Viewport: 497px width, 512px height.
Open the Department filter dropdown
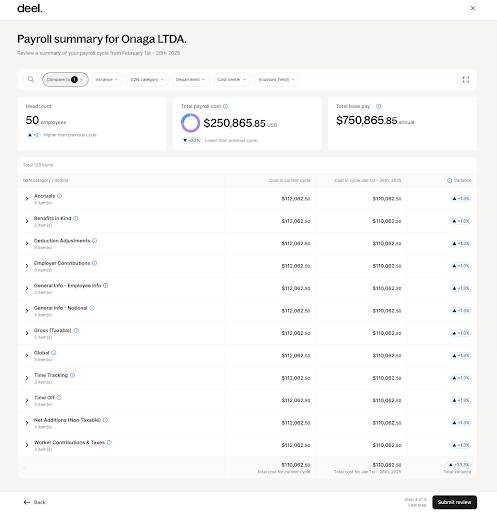pos(191,79)
